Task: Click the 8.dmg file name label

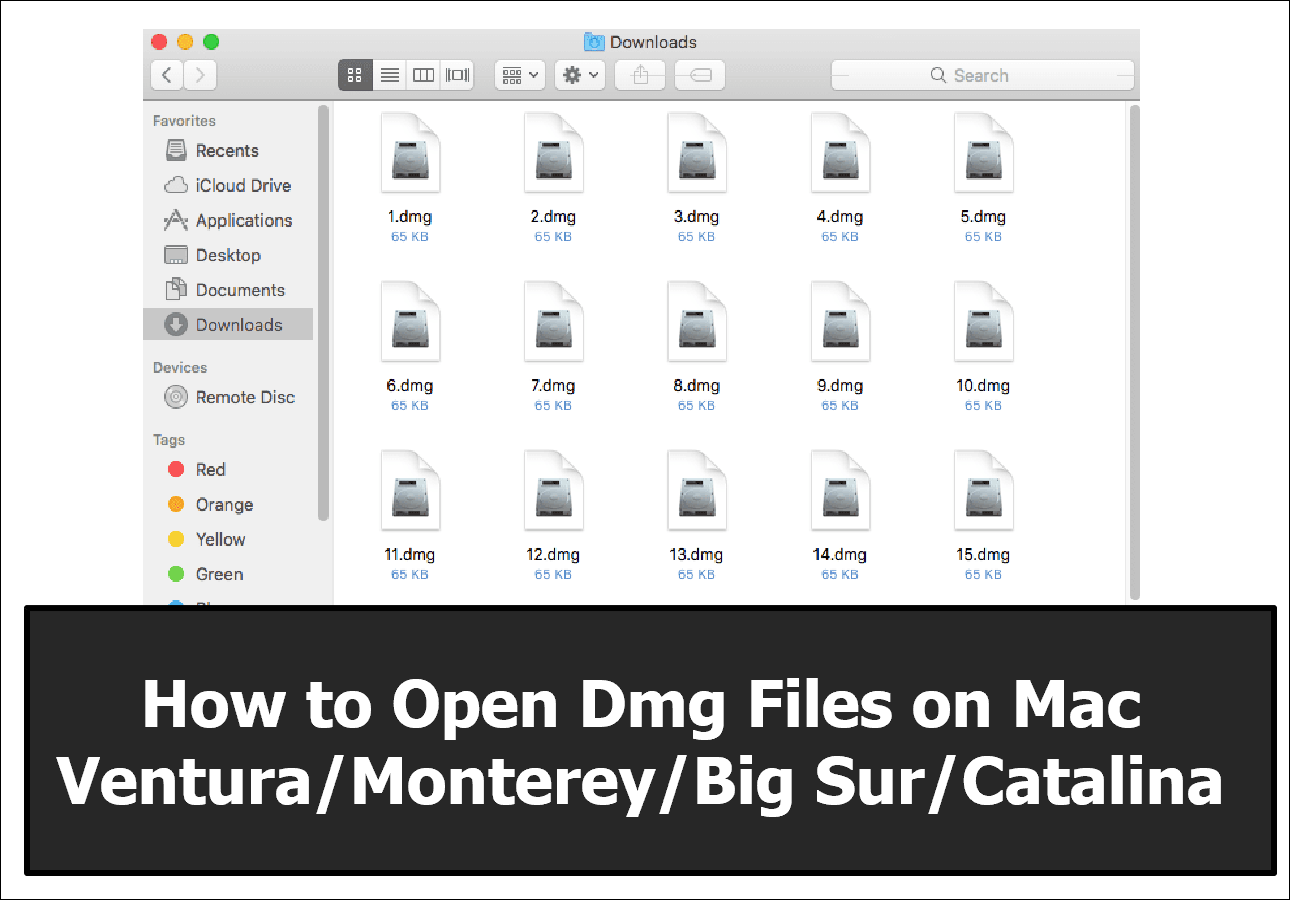Action: [x=697, y=386]
